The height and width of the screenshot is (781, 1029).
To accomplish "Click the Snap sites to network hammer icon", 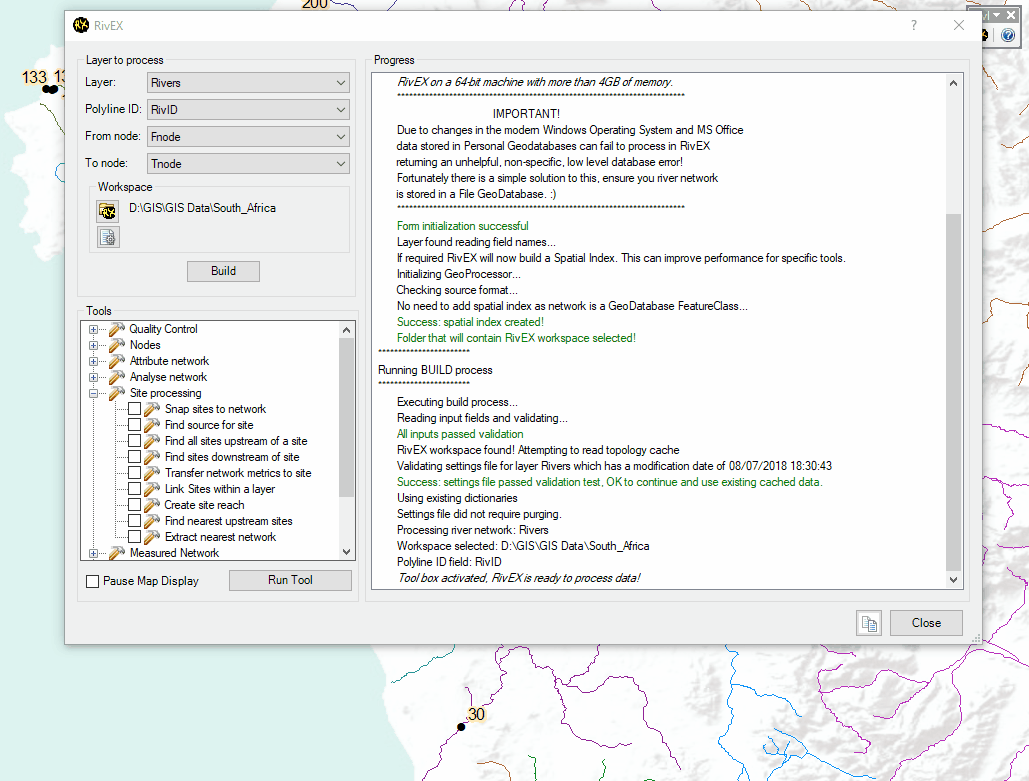I will coord(152,409).
